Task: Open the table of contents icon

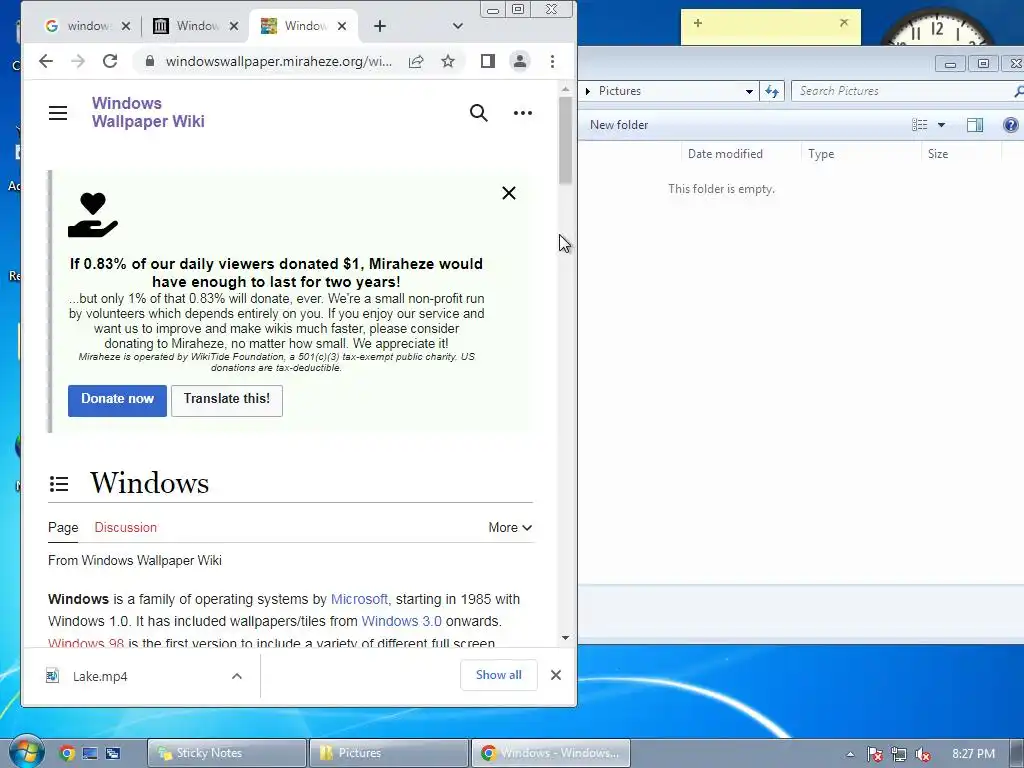Action: tap(59, 484)
